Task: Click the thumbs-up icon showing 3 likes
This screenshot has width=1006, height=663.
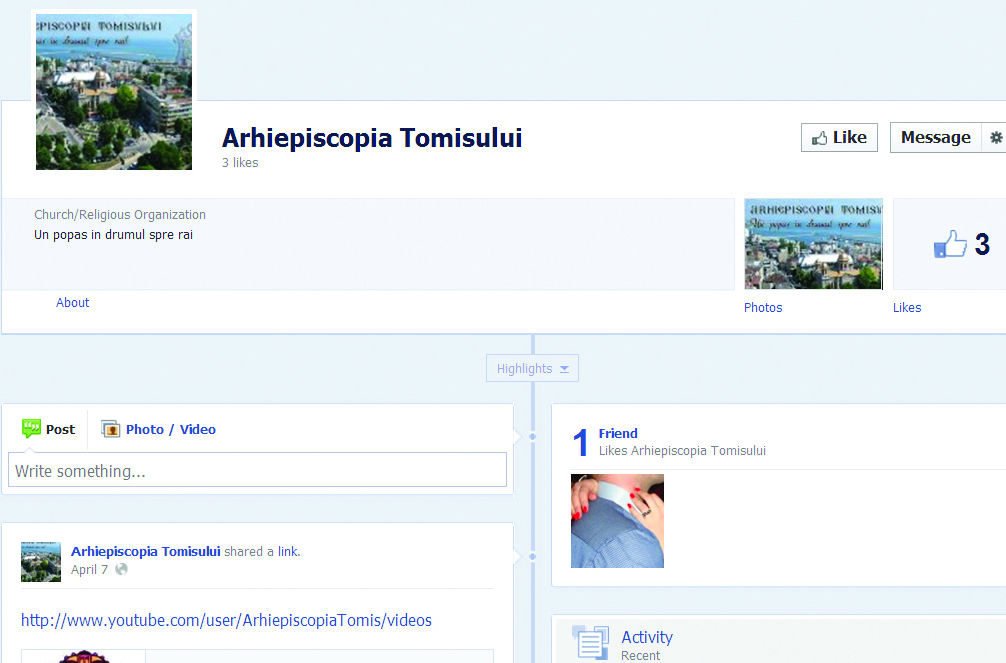Action: [951, 244]
